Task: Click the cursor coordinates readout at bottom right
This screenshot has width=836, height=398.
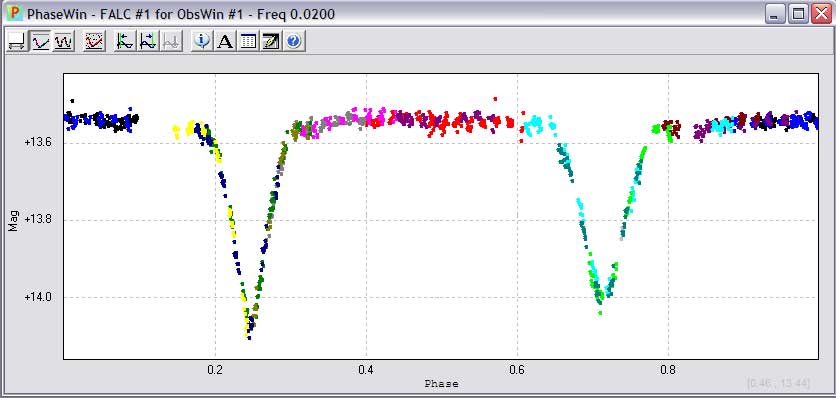Action: click(779, 383)
